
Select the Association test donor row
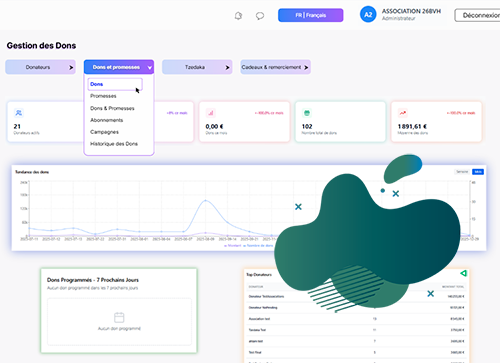[356, 319]
